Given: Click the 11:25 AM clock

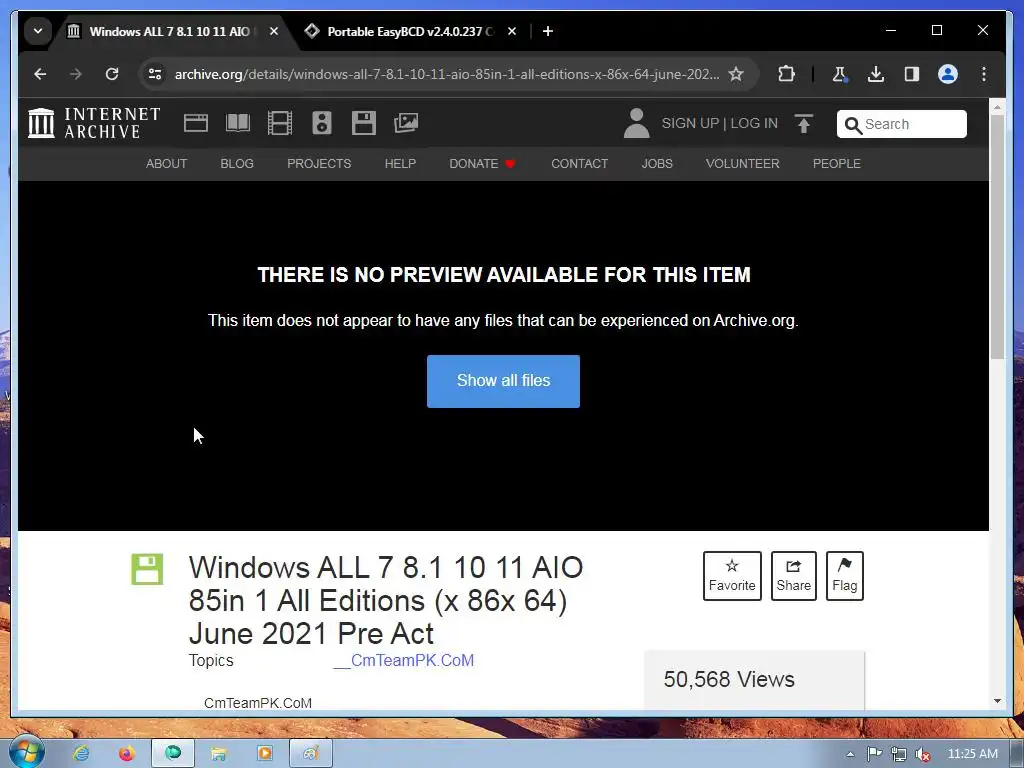Looking at the screenshot, I should tap(972, 754).
